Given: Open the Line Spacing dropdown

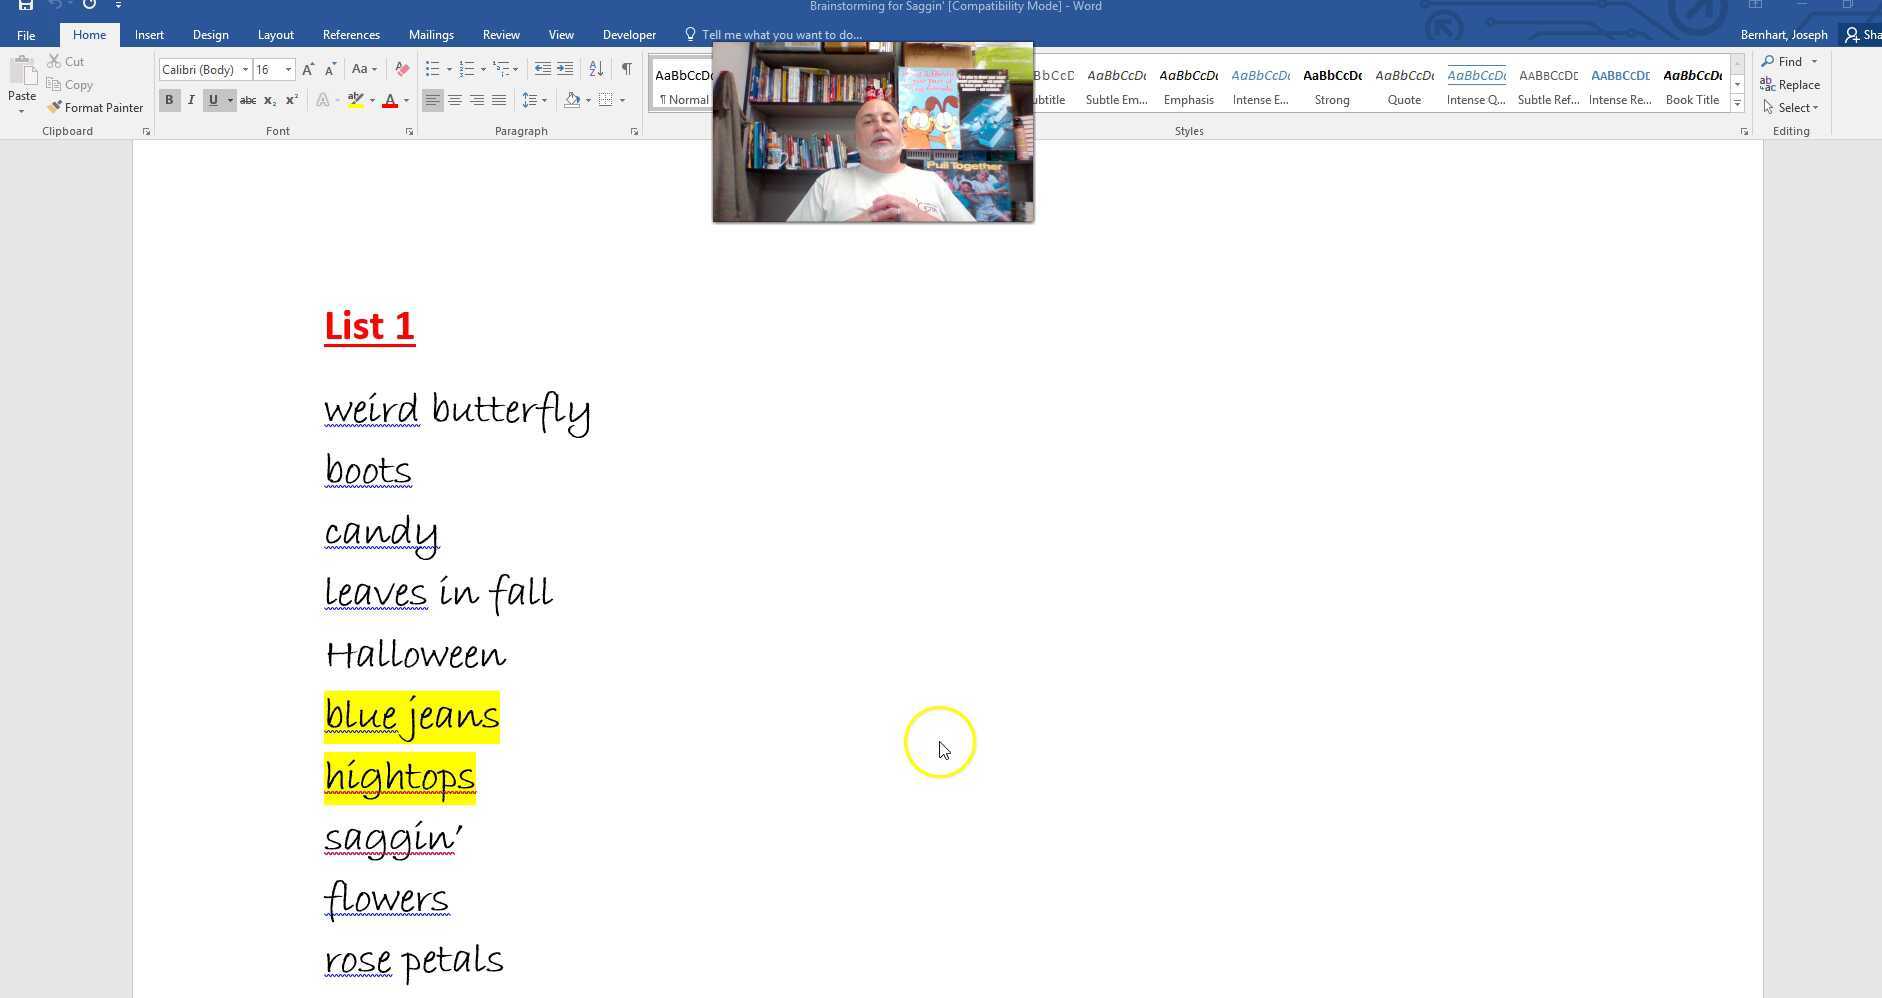Looking at the screenshot, I should pos(543,100).
